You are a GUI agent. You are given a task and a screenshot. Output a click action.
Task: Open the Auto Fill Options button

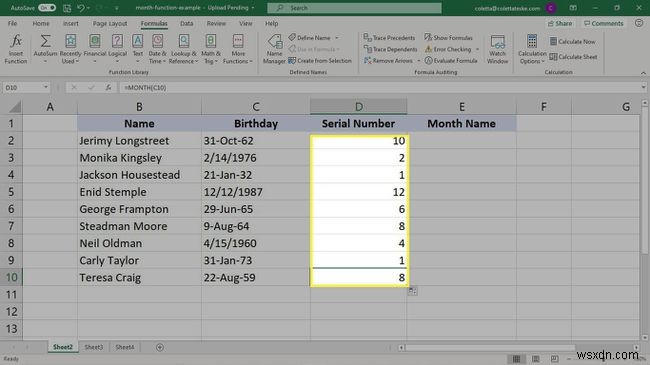point(412,291)
